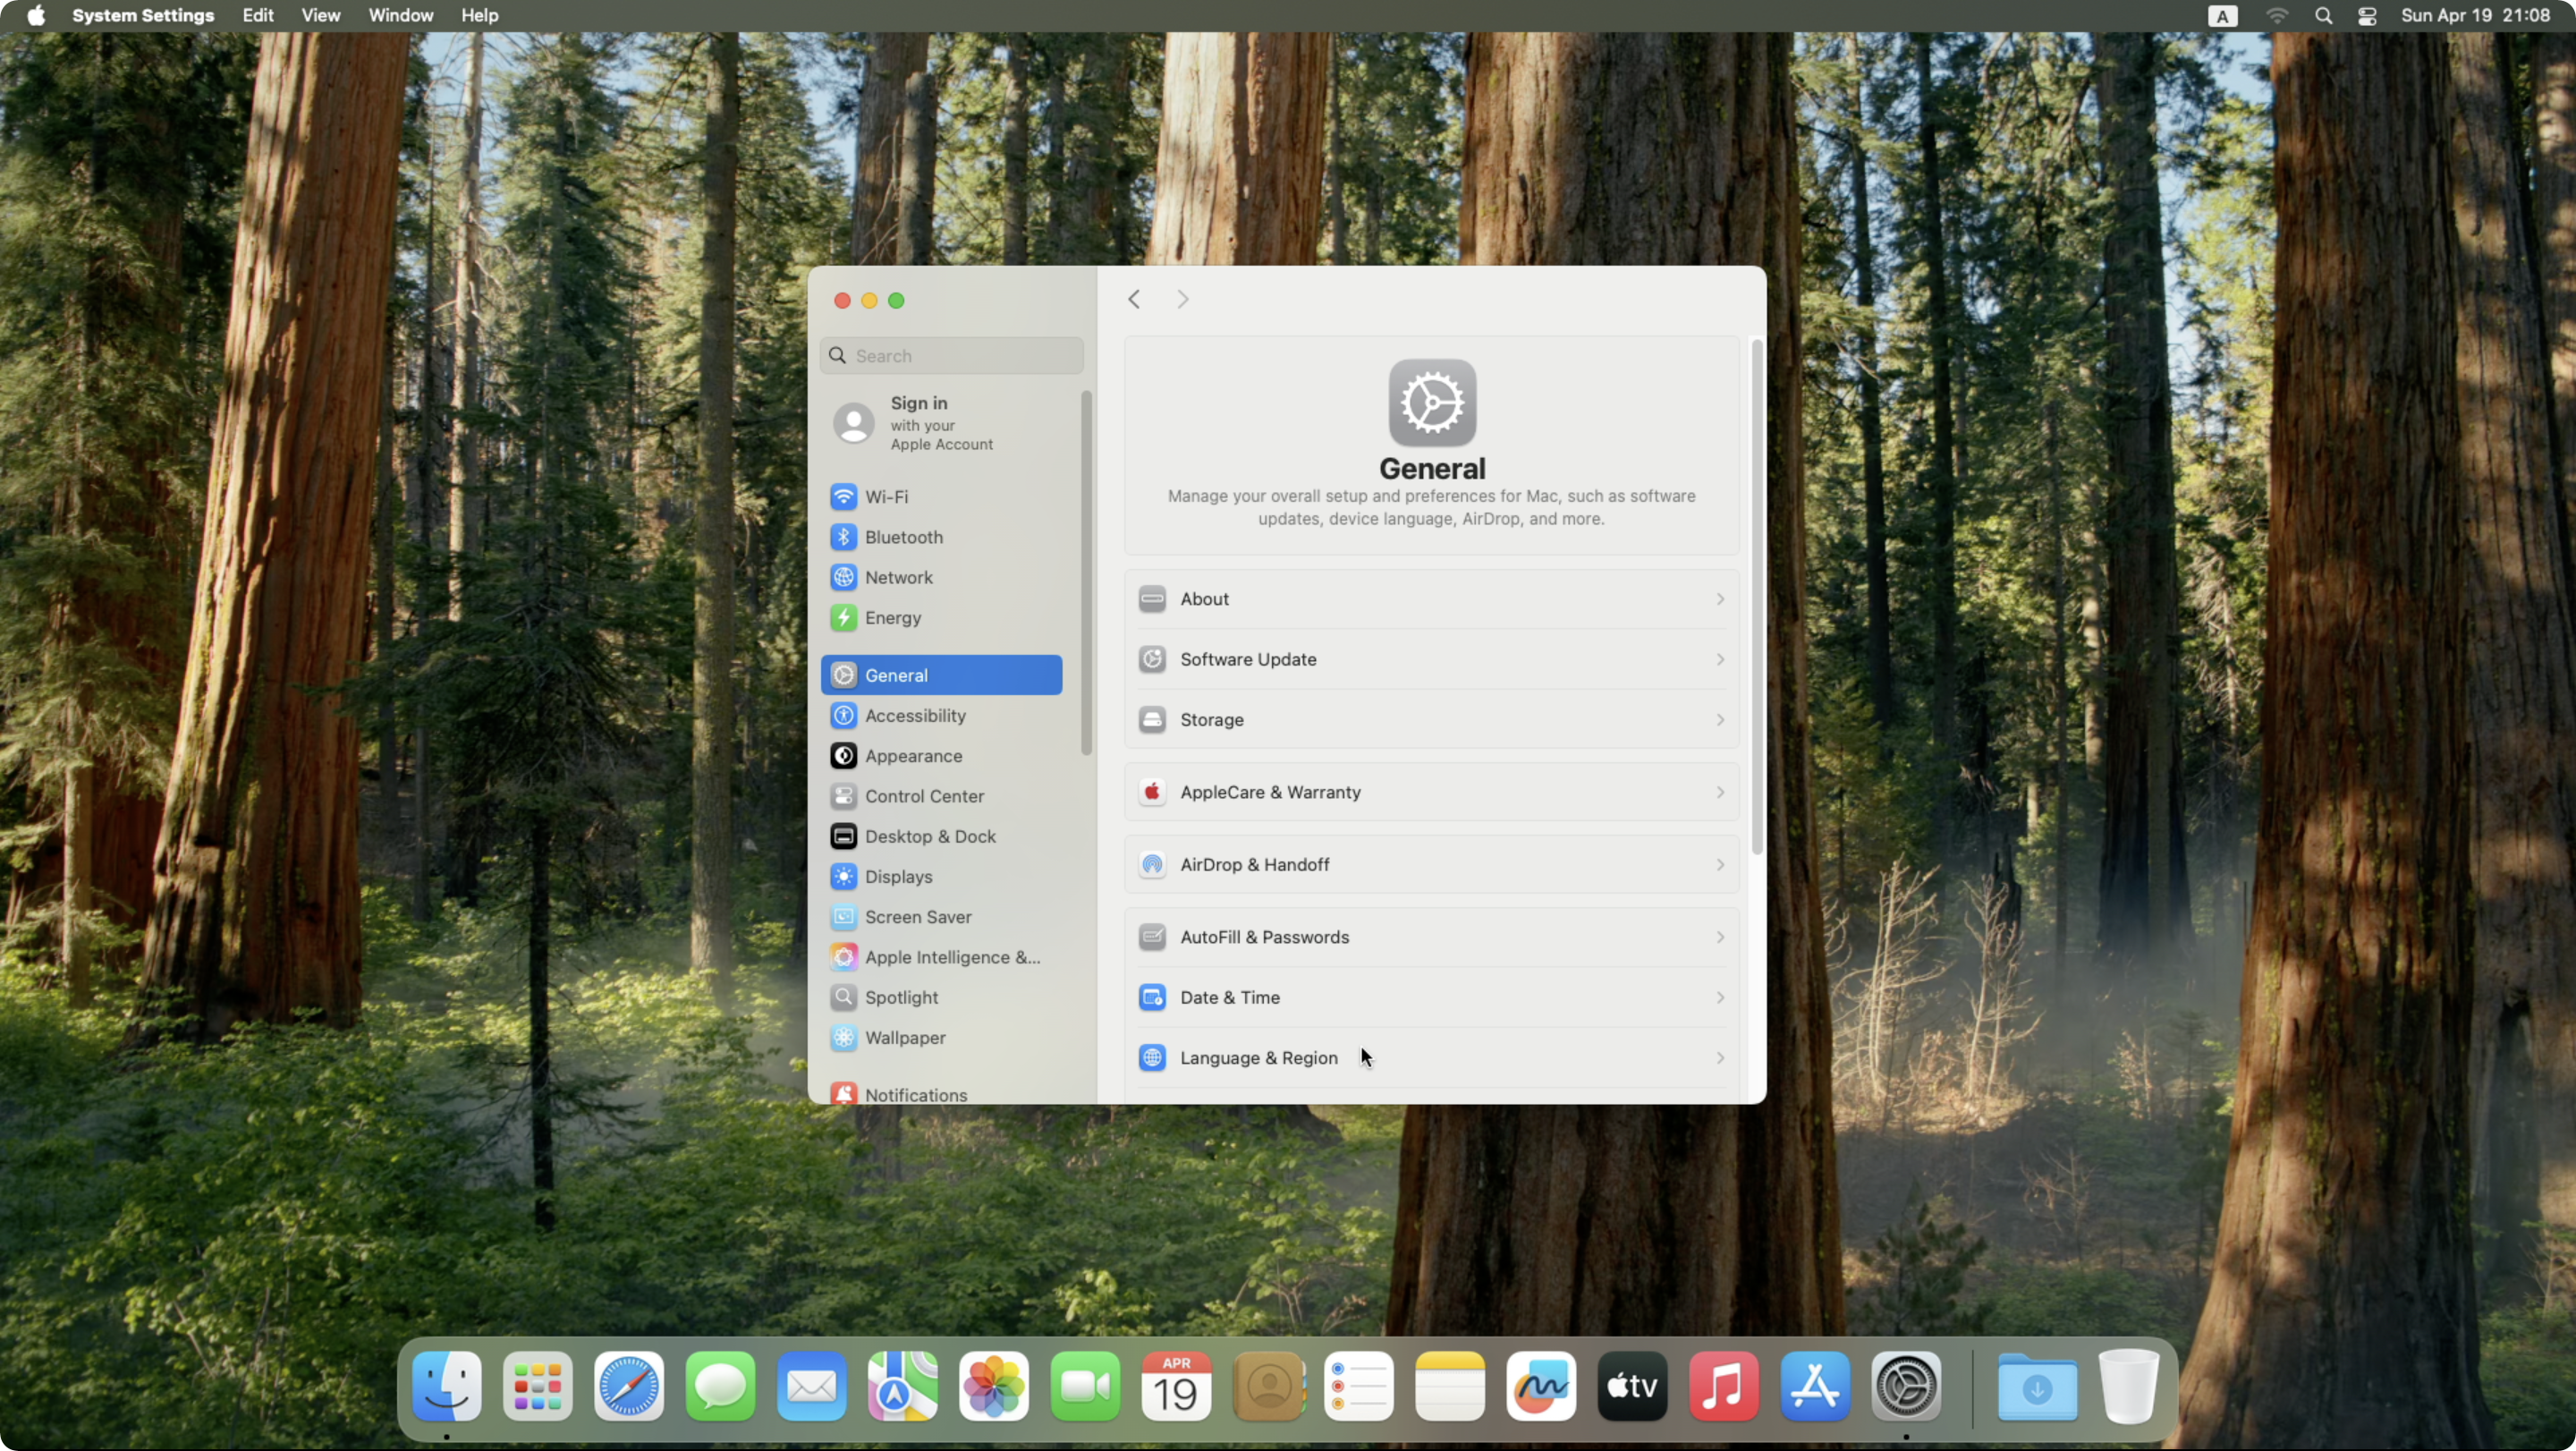The height and width of the screenshot is (1451, 2576).
Task: Open Calendar from the Dock
Action: (1176, 1386)
